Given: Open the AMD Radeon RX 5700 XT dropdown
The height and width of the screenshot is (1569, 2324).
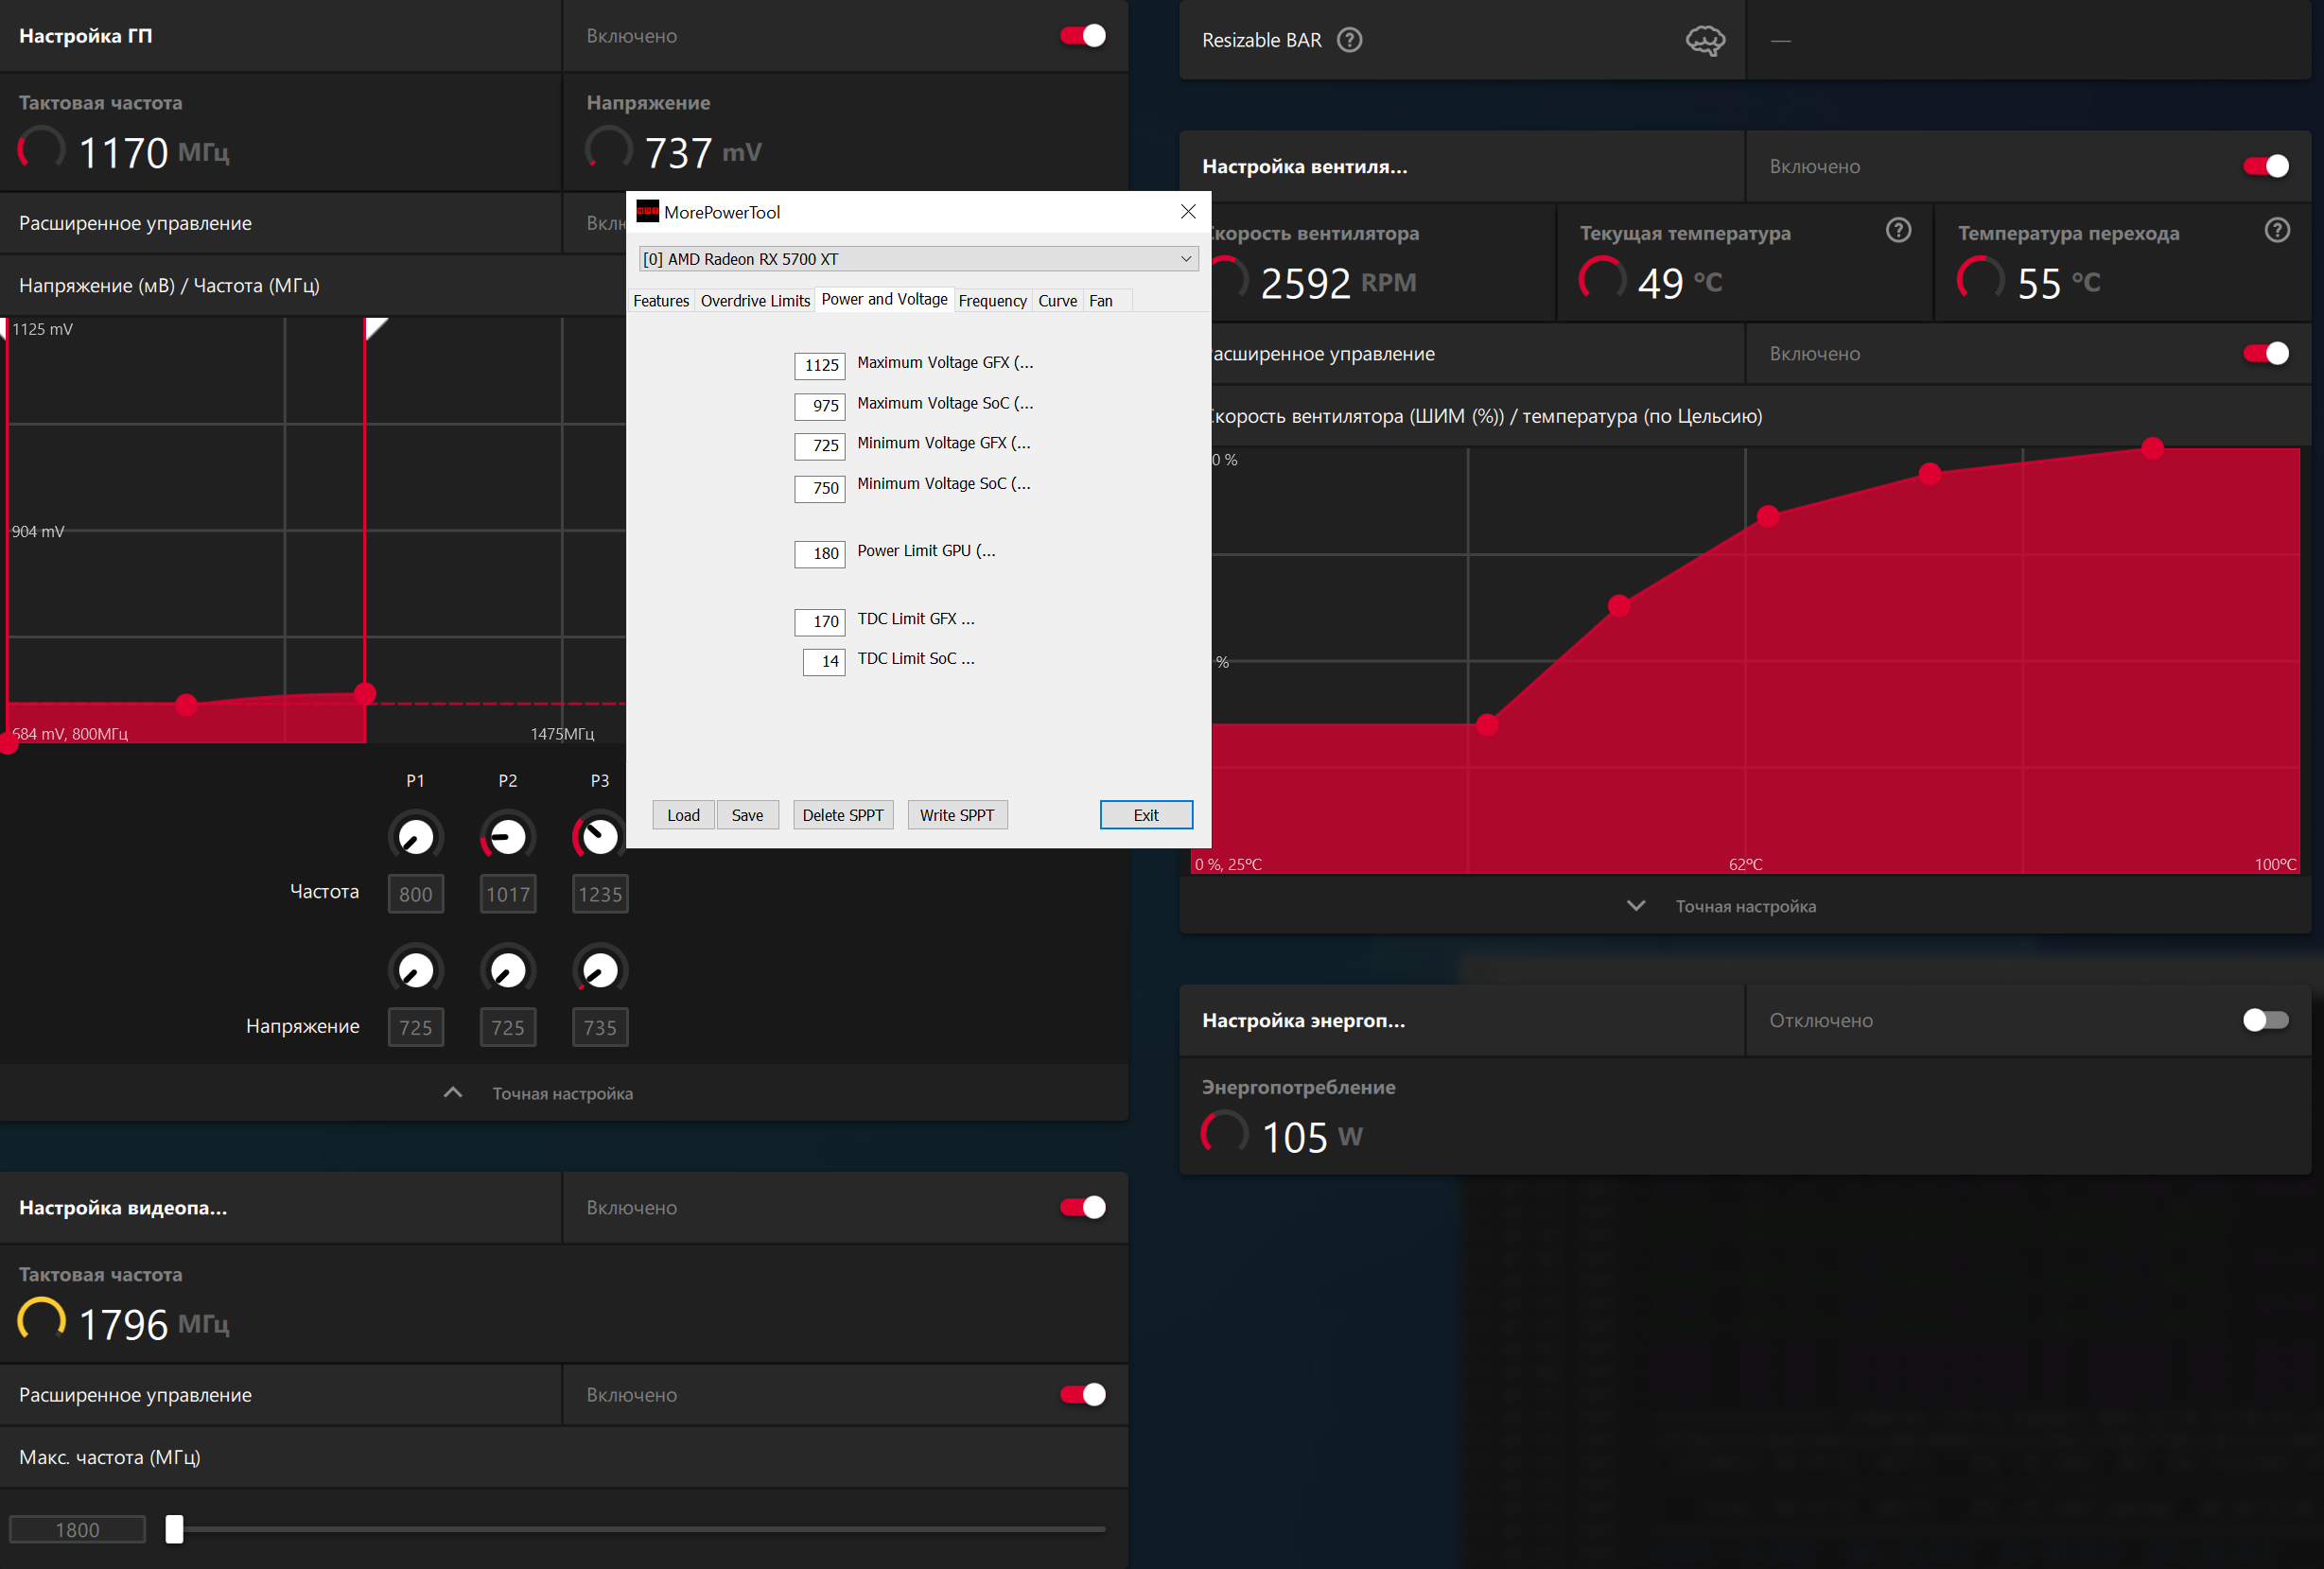Looking at the screenshot, I should (x=918, y=259).
